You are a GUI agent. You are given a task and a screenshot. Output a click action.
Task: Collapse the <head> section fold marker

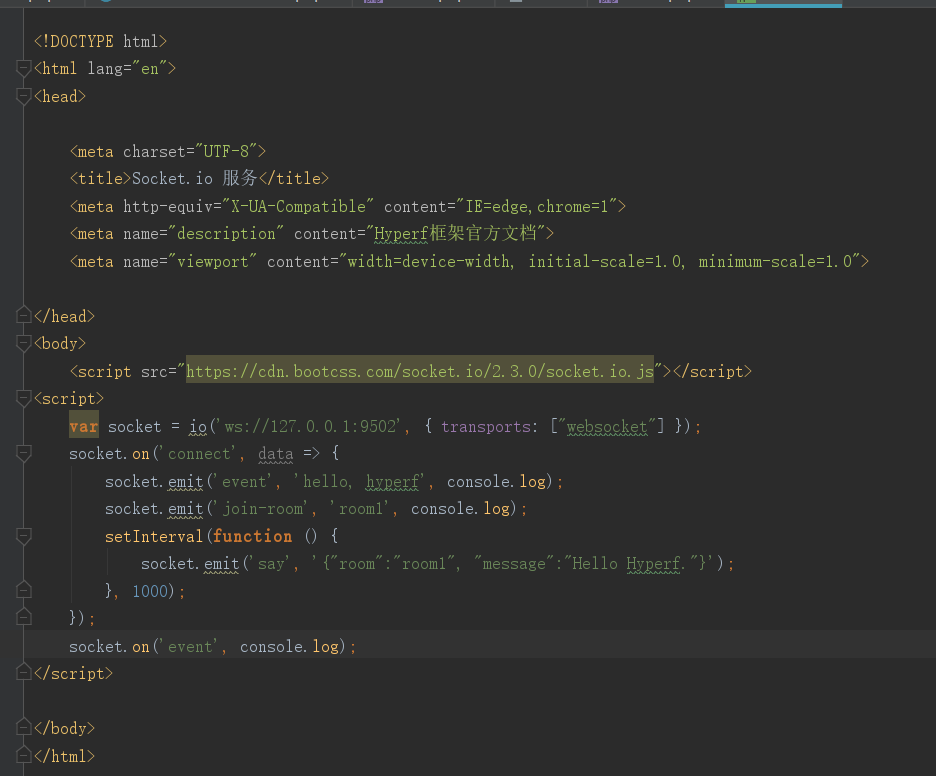click(23, 96)
